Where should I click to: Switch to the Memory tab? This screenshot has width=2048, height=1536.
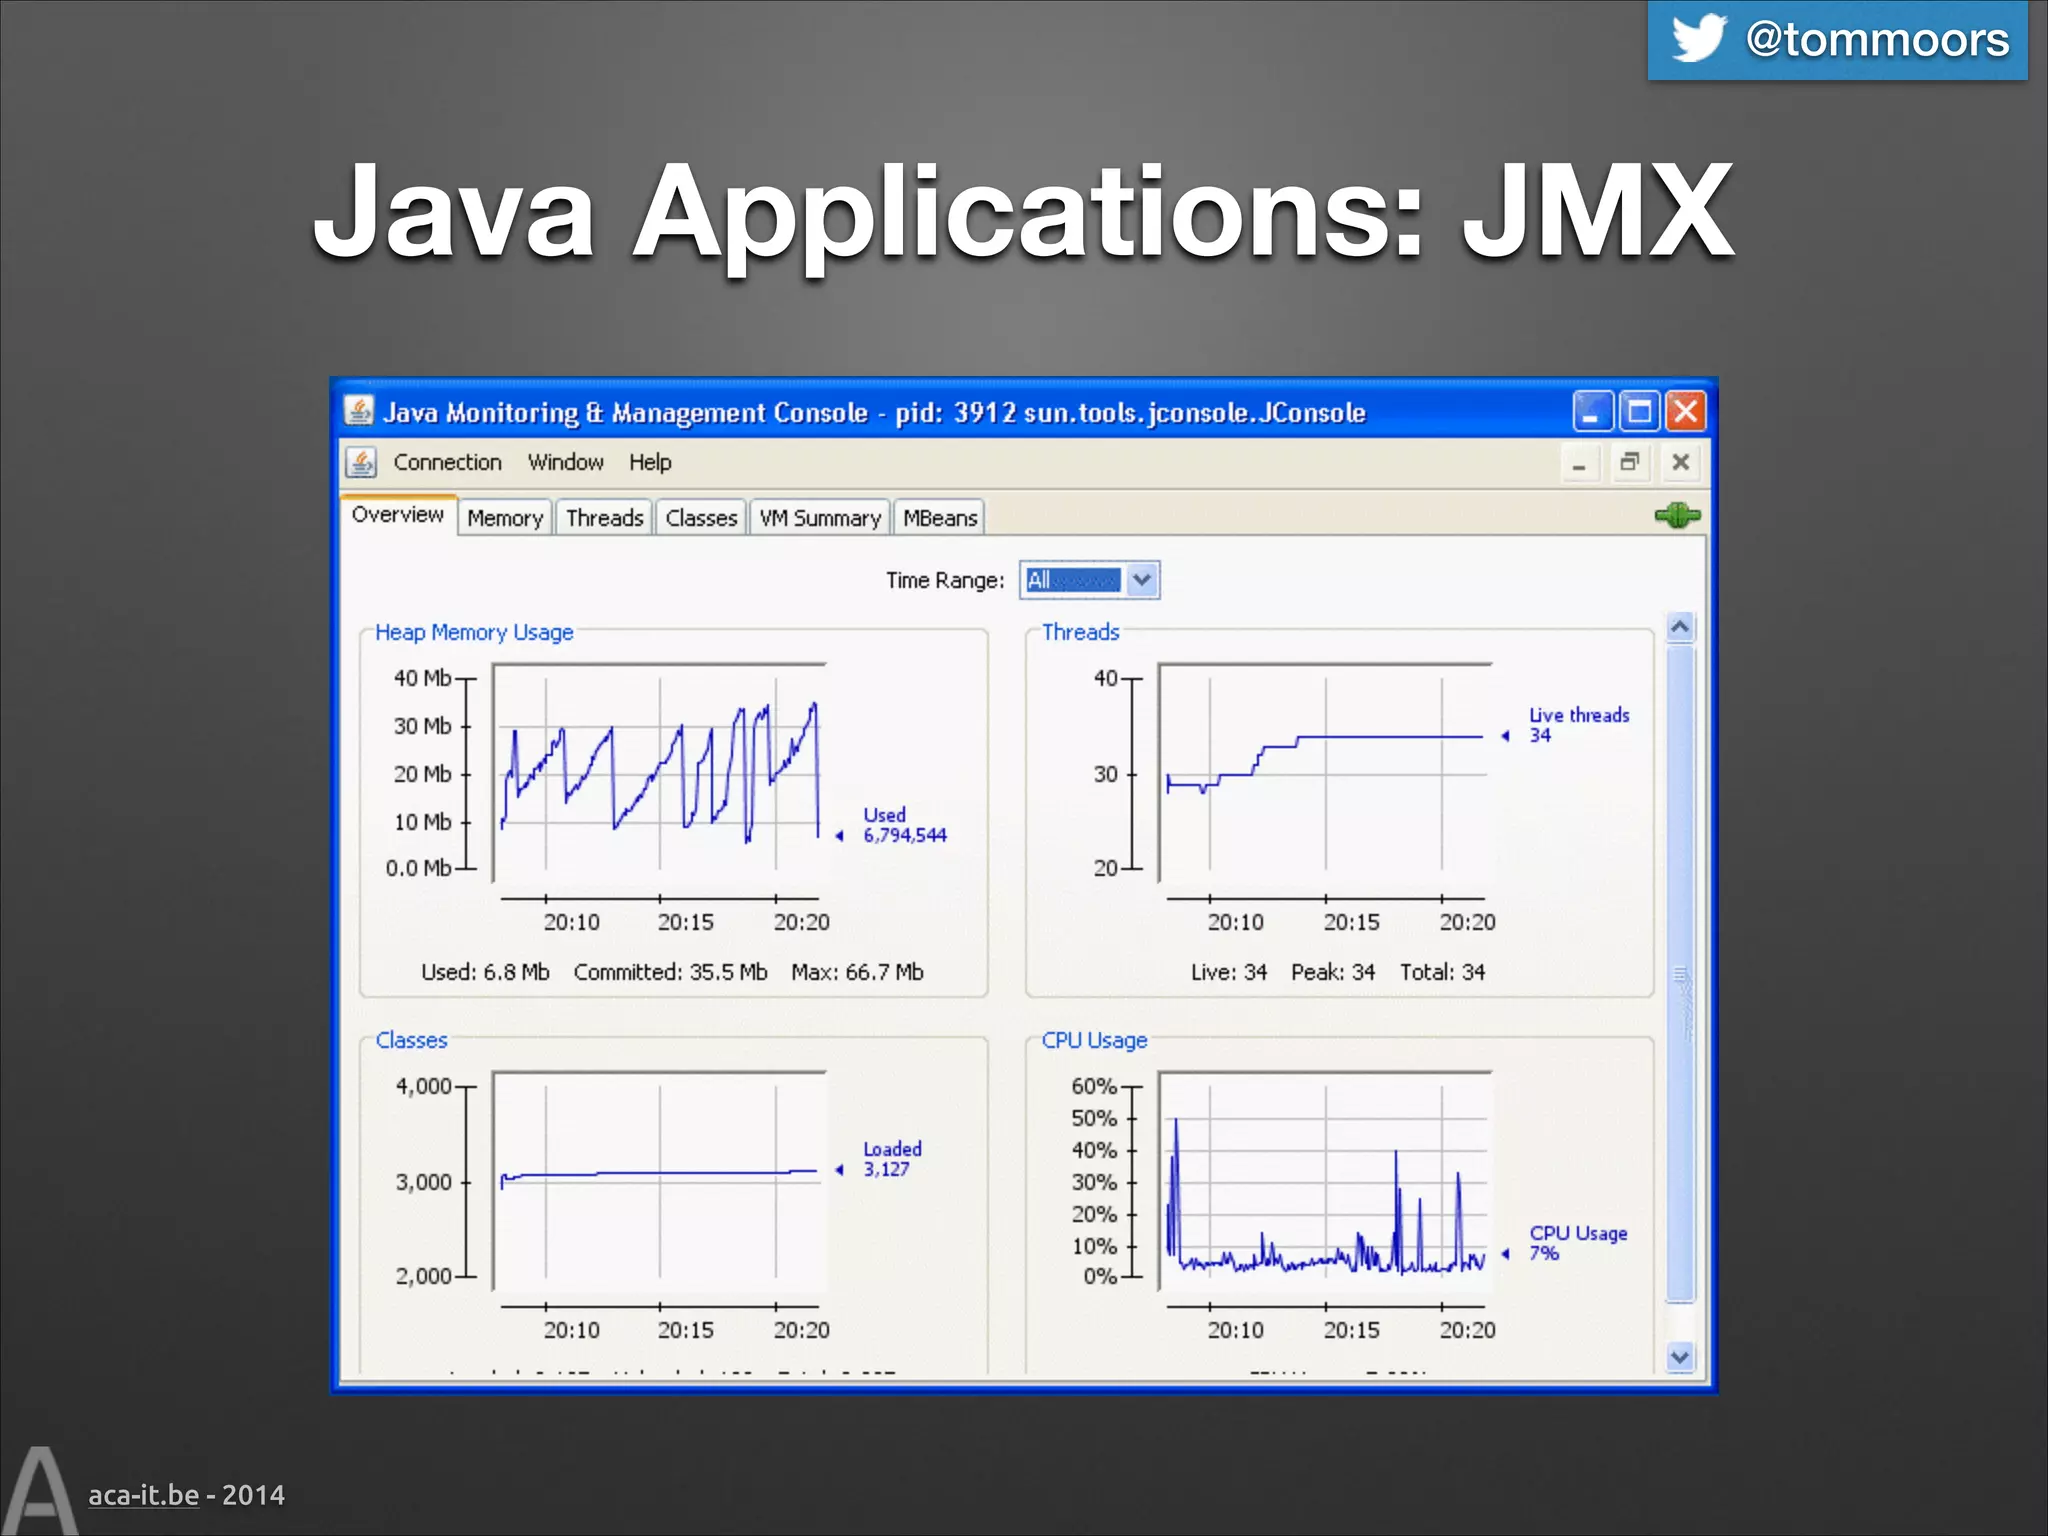click(x=505, y=518)
